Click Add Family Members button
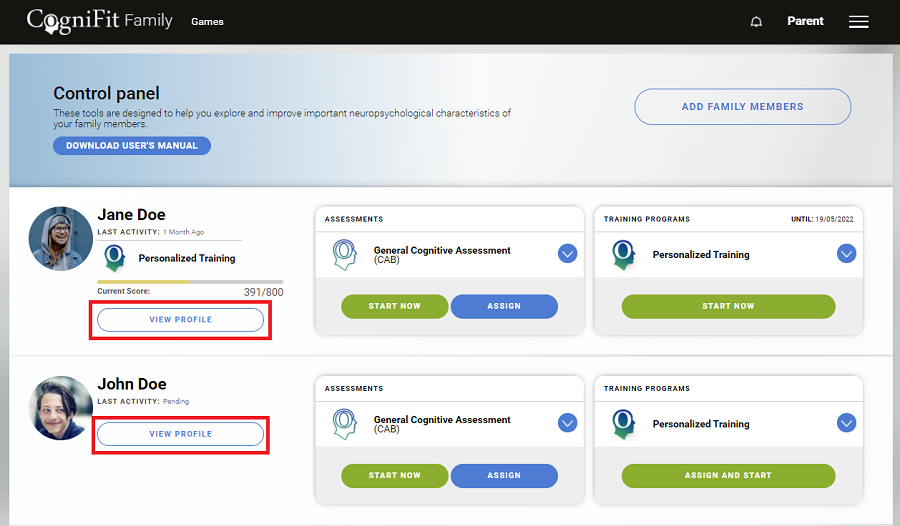The height and width of the screenshot is (526, 900). [742, 107]
